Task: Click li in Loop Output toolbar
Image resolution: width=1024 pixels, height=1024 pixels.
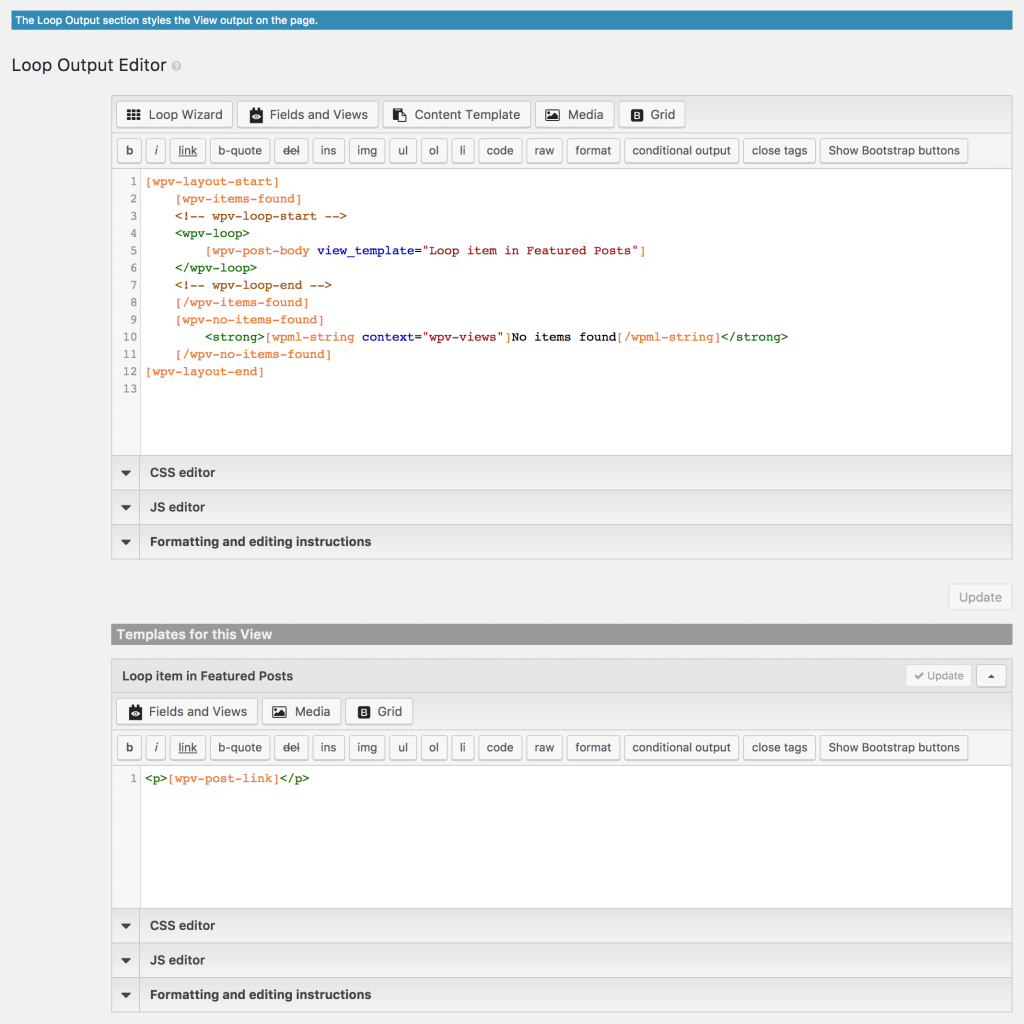Action: 462,151
